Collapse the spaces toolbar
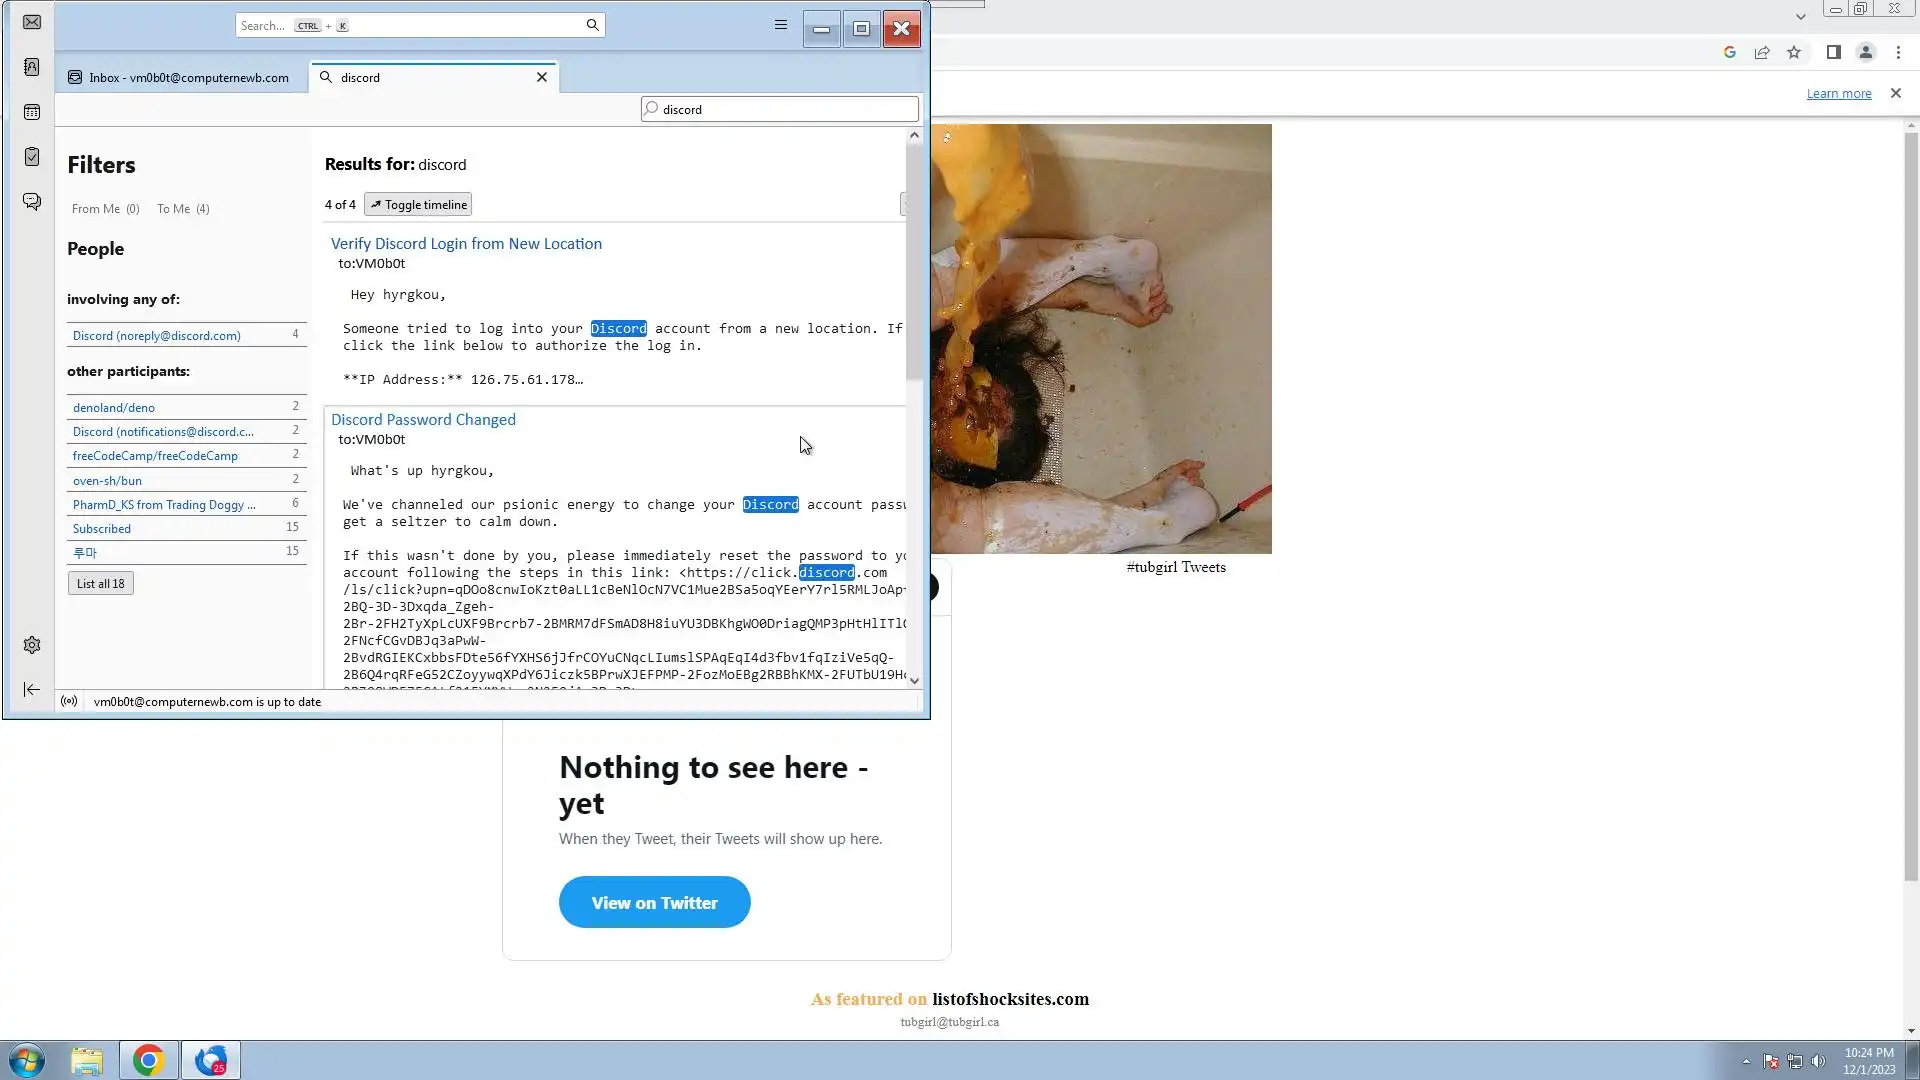Image resolution: width=1920 pixels, height=1080 pixels. coord(32,689)
